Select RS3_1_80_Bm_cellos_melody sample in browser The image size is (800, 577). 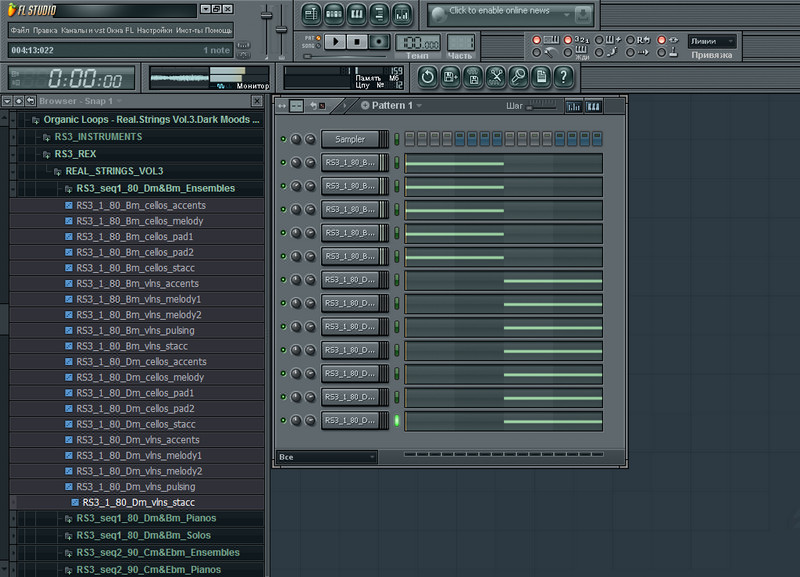coord(140,221)
